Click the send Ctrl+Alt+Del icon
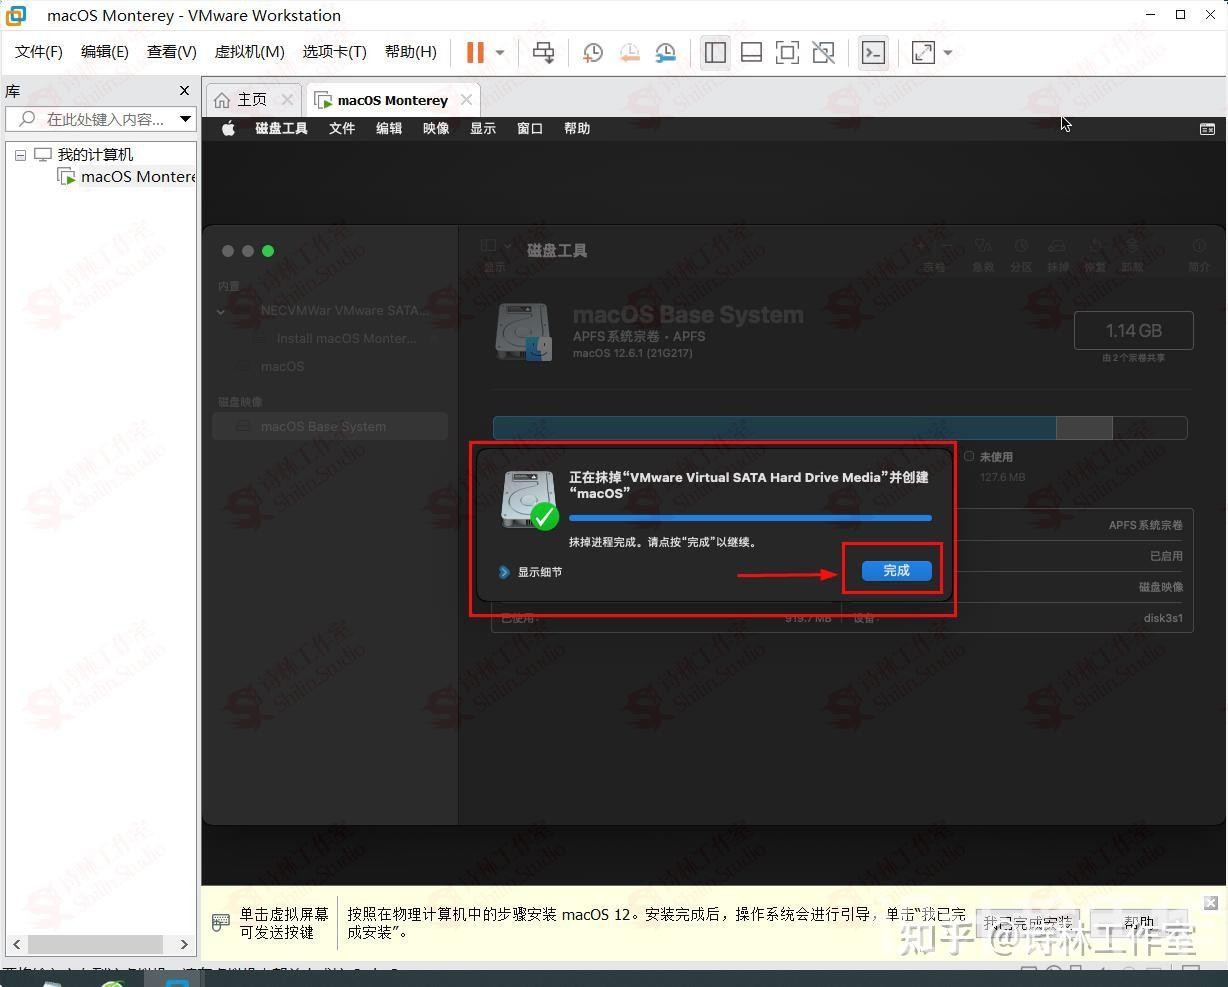 click(x=543, y=52)
